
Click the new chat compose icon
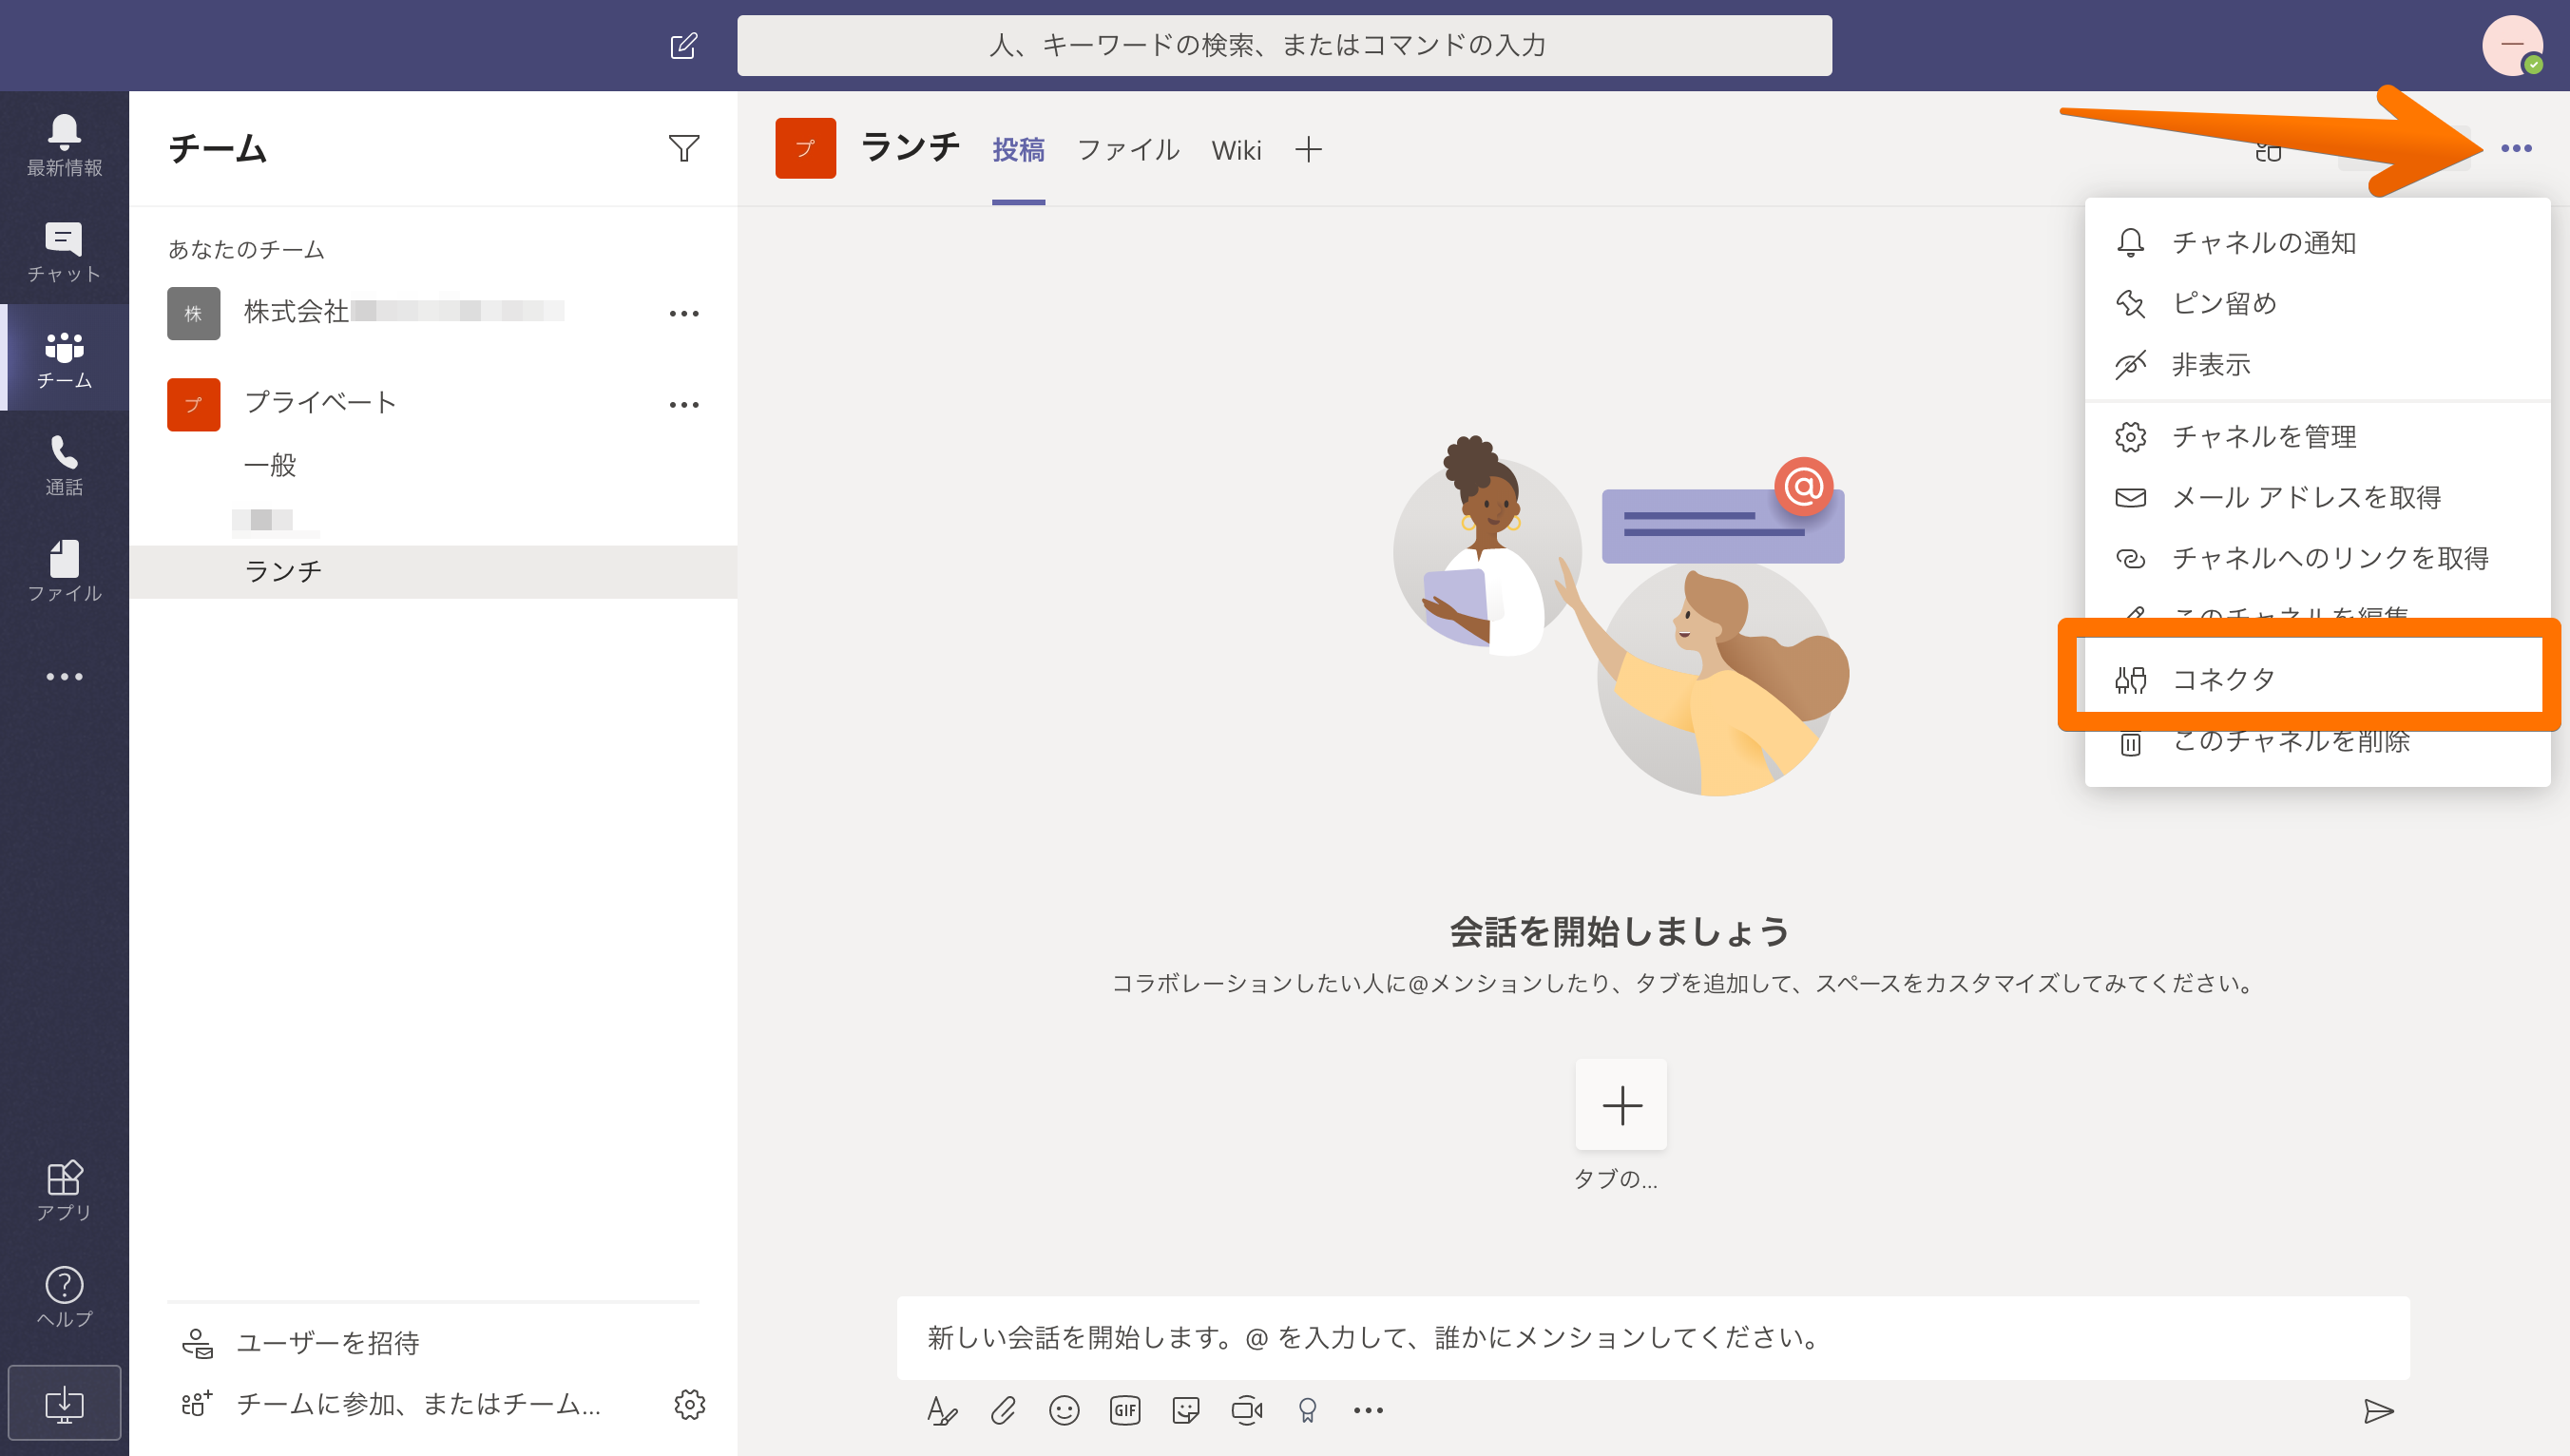tap(683, 46)
